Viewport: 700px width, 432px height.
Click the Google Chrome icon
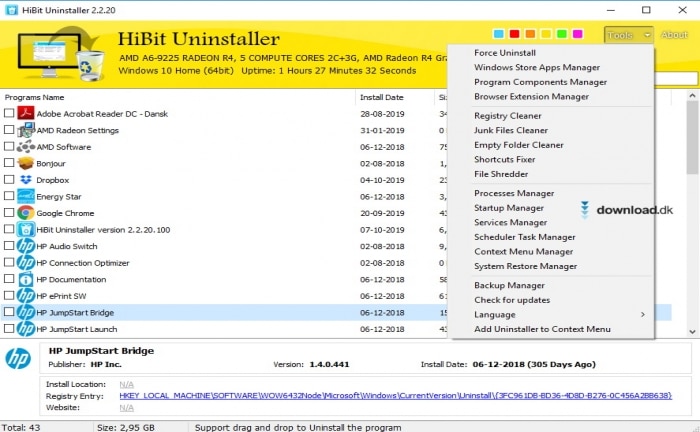click(26, 213)
